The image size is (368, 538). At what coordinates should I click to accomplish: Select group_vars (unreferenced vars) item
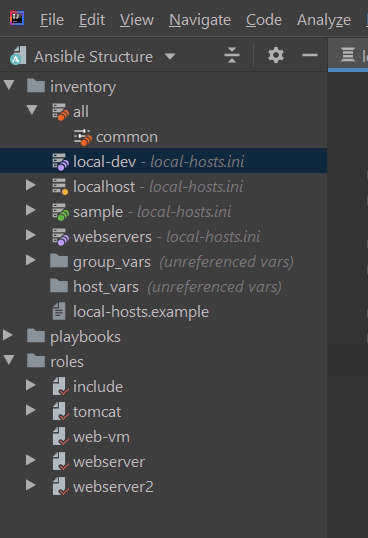(x=183, y=262)
